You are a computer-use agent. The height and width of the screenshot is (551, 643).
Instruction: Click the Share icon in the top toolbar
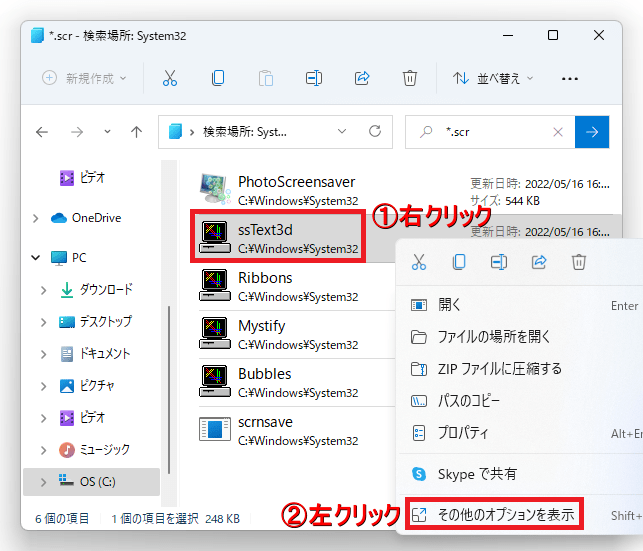[x=362, y=78]
